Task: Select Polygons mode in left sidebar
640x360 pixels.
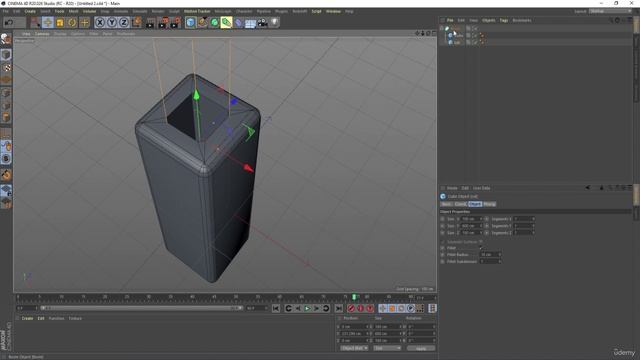Action: point(6,118)
